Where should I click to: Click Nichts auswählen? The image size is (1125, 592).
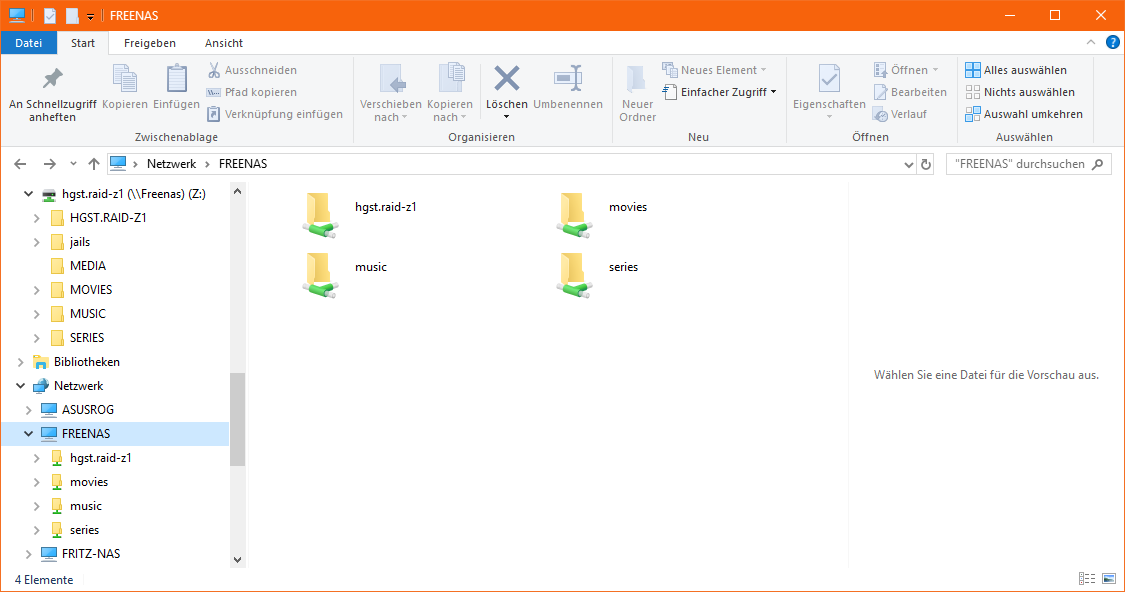pyautogui.click(x=1020, y=92)
